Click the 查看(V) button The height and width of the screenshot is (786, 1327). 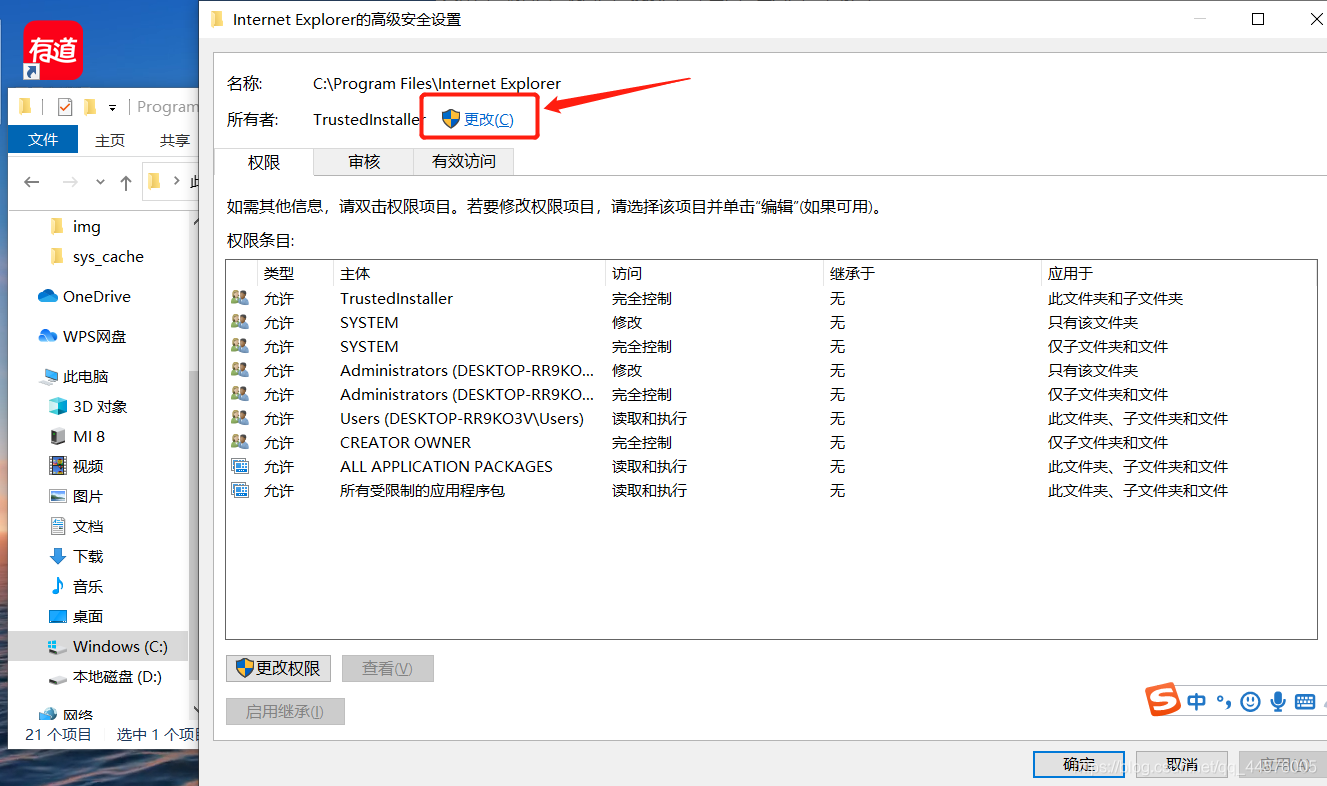387,668
